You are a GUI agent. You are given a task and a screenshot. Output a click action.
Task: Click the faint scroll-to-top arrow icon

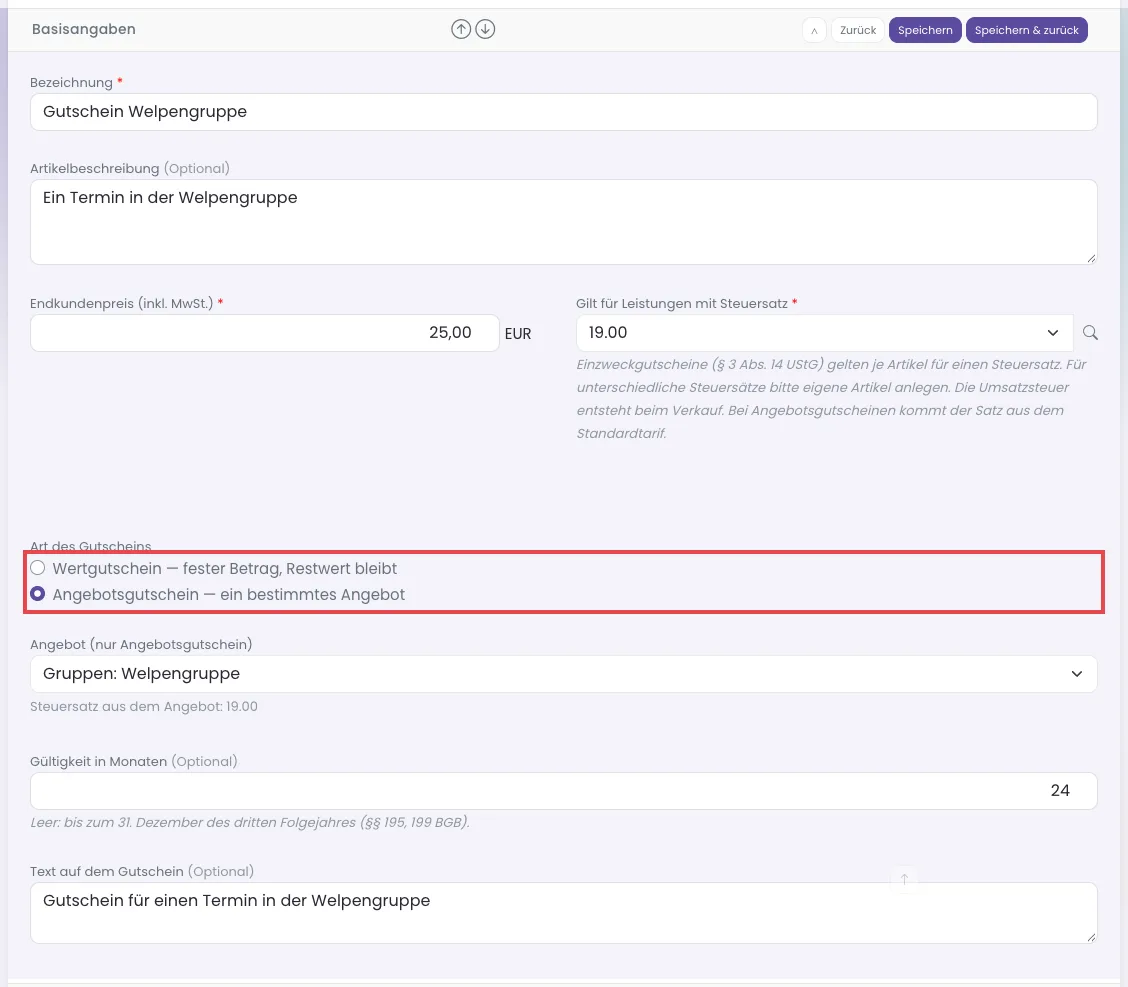[x=904, y=879]
